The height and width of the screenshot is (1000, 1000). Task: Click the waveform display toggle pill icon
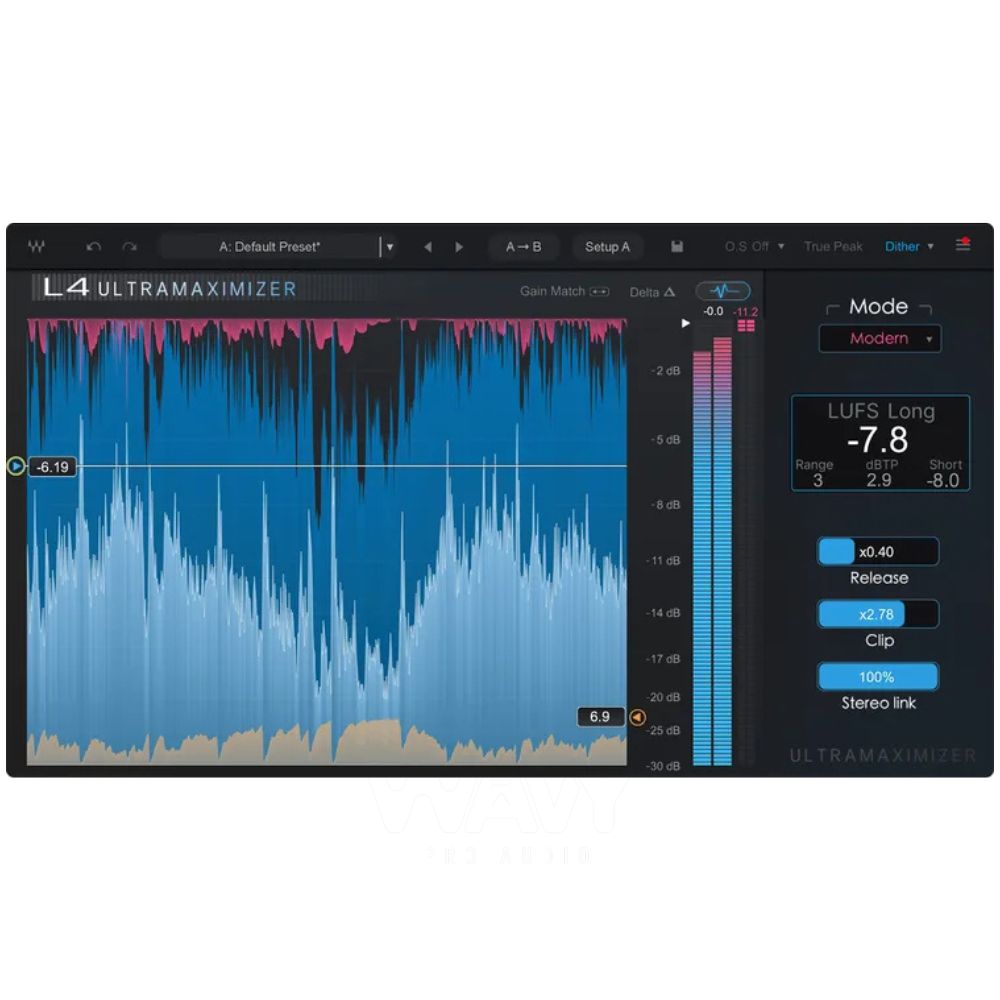pos(723,291)
